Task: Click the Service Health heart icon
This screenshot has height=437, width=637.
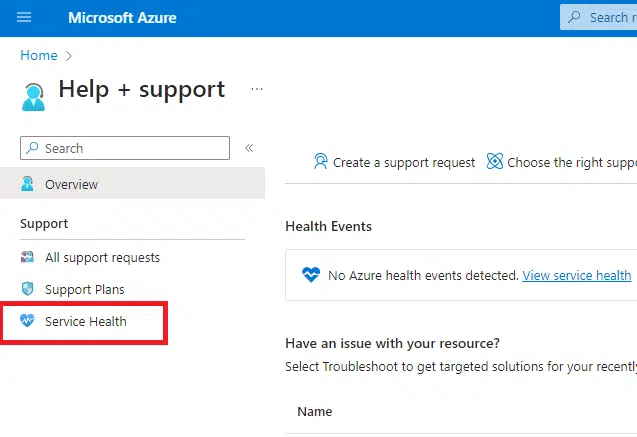Action: (27, 320)
